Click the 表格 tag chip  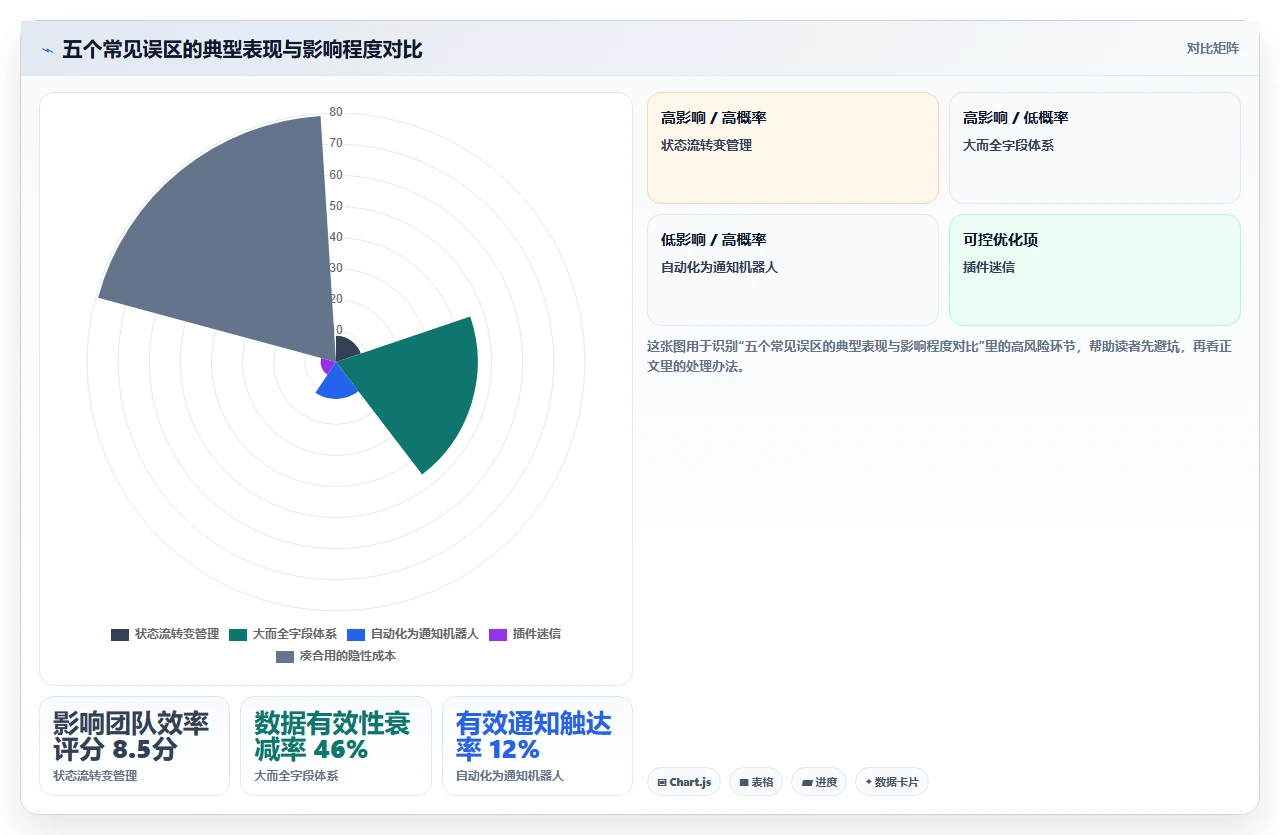pyautogui.click(x=756, y=782)
